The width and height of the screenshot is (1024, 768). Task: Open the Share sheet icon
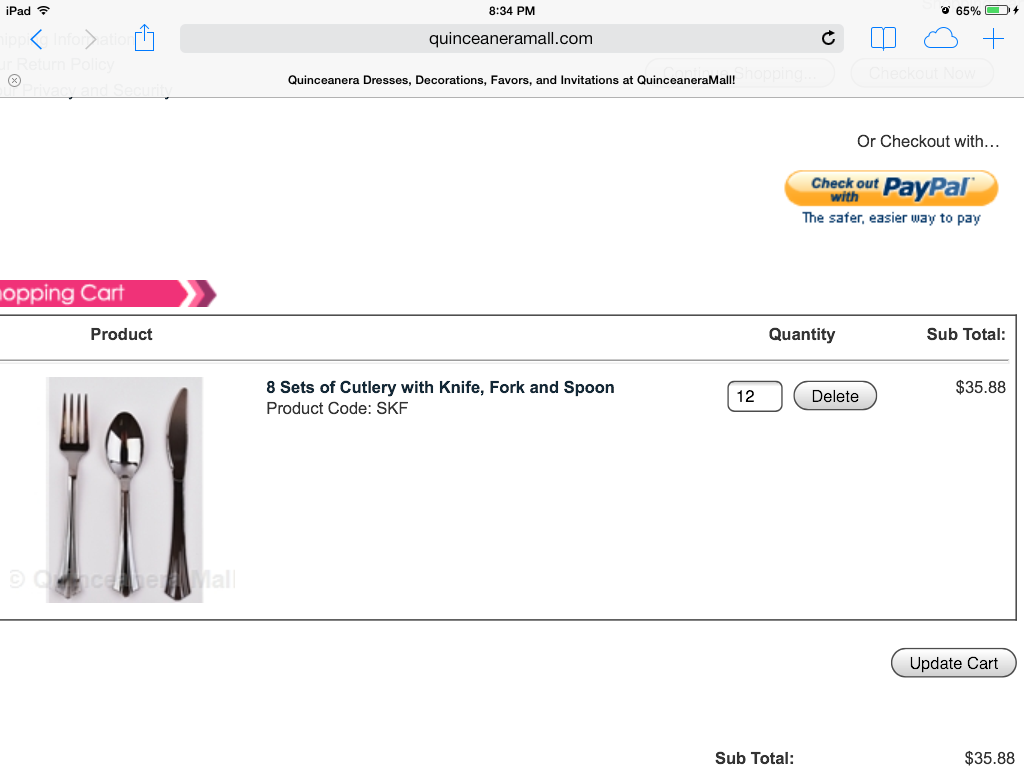[144, 38]
